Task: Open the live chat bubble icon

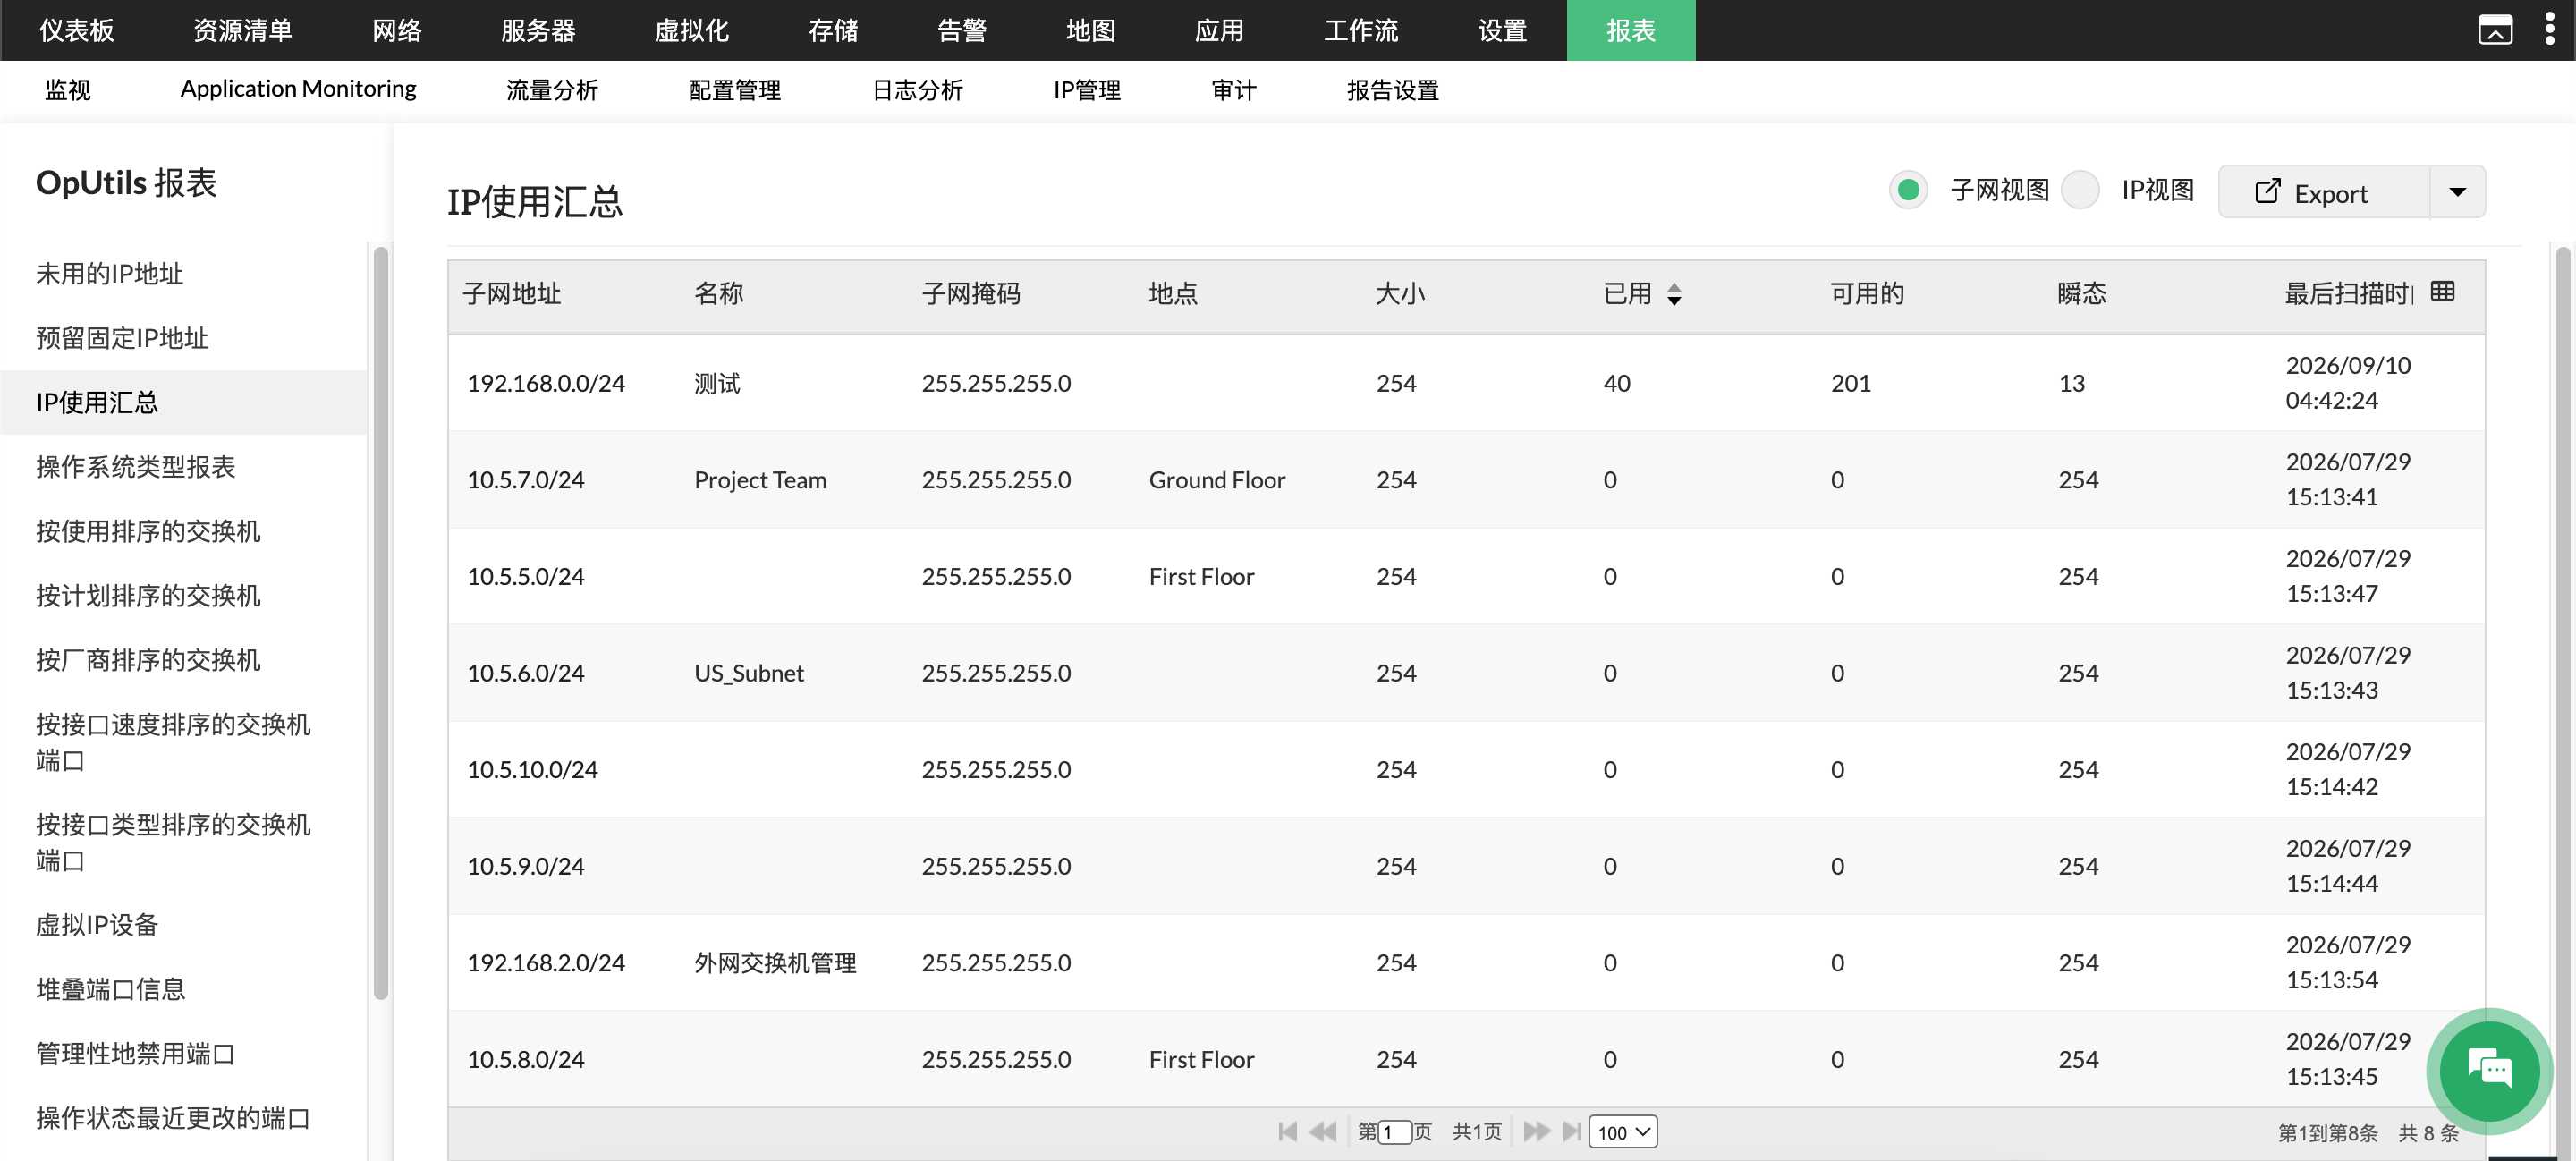Action: (2489, 1070)
